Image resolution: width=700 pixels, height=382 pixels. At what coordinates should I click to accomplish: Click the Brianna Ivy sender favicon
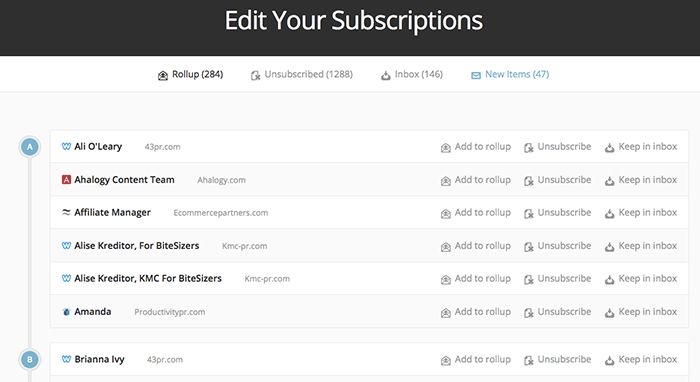point(66,359)
